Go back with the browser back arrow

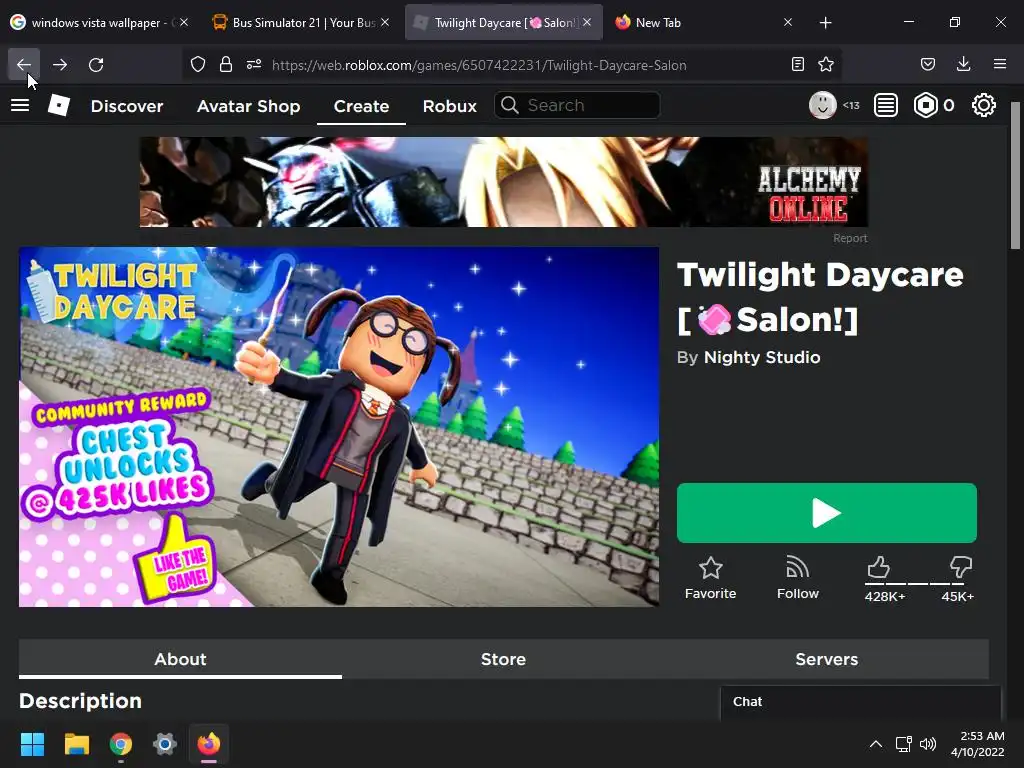(x=24, y=65)
